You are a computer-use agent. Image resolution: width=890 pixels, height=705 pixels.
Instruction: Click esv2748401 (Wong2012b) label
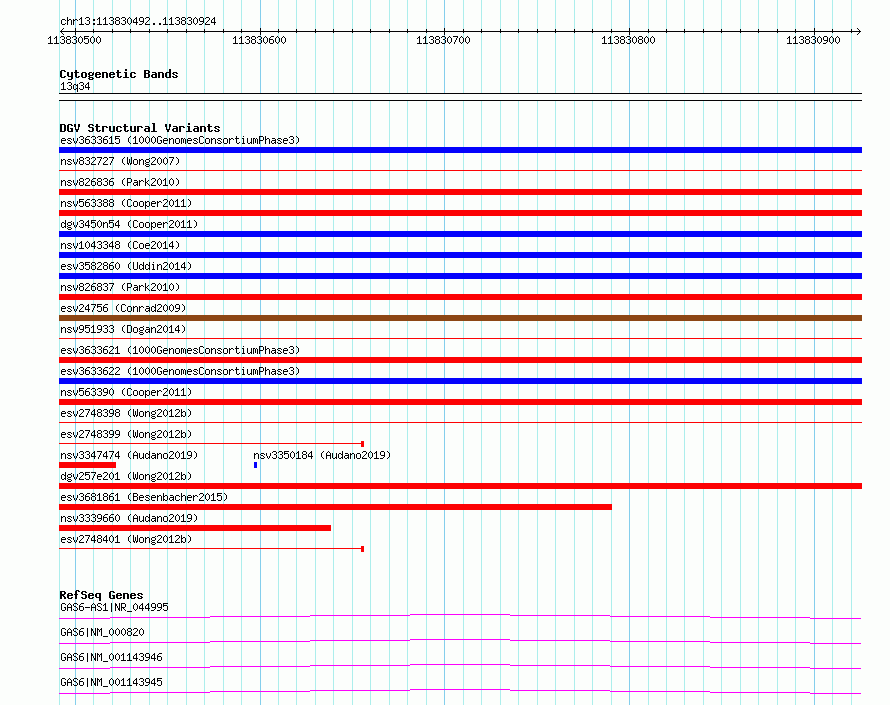126,539
